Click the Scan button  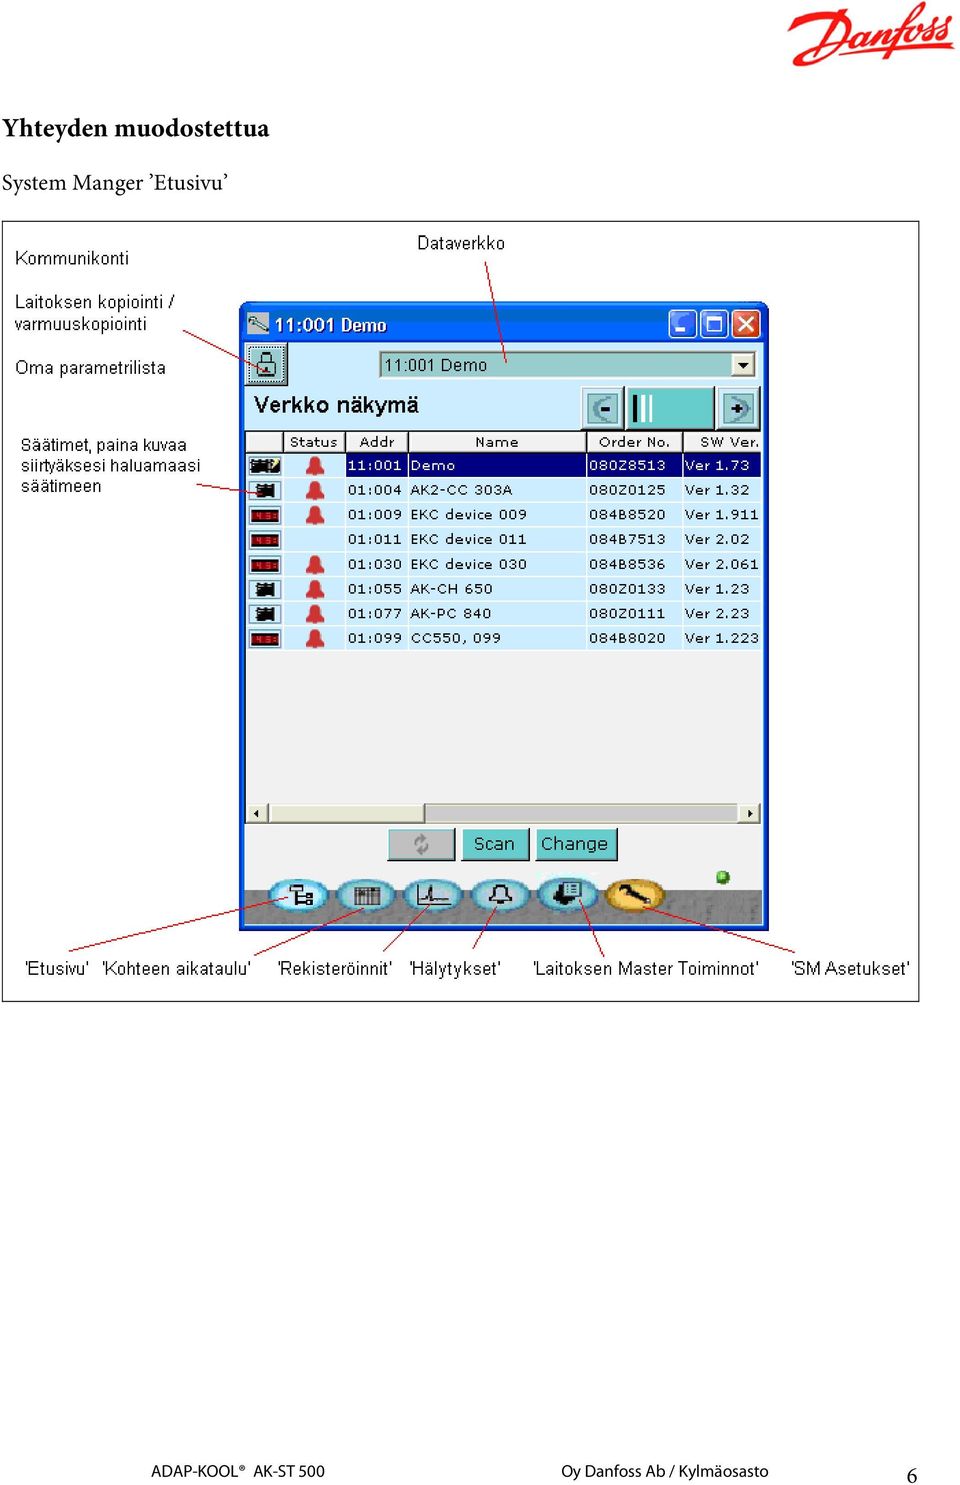tap(494, 844)
